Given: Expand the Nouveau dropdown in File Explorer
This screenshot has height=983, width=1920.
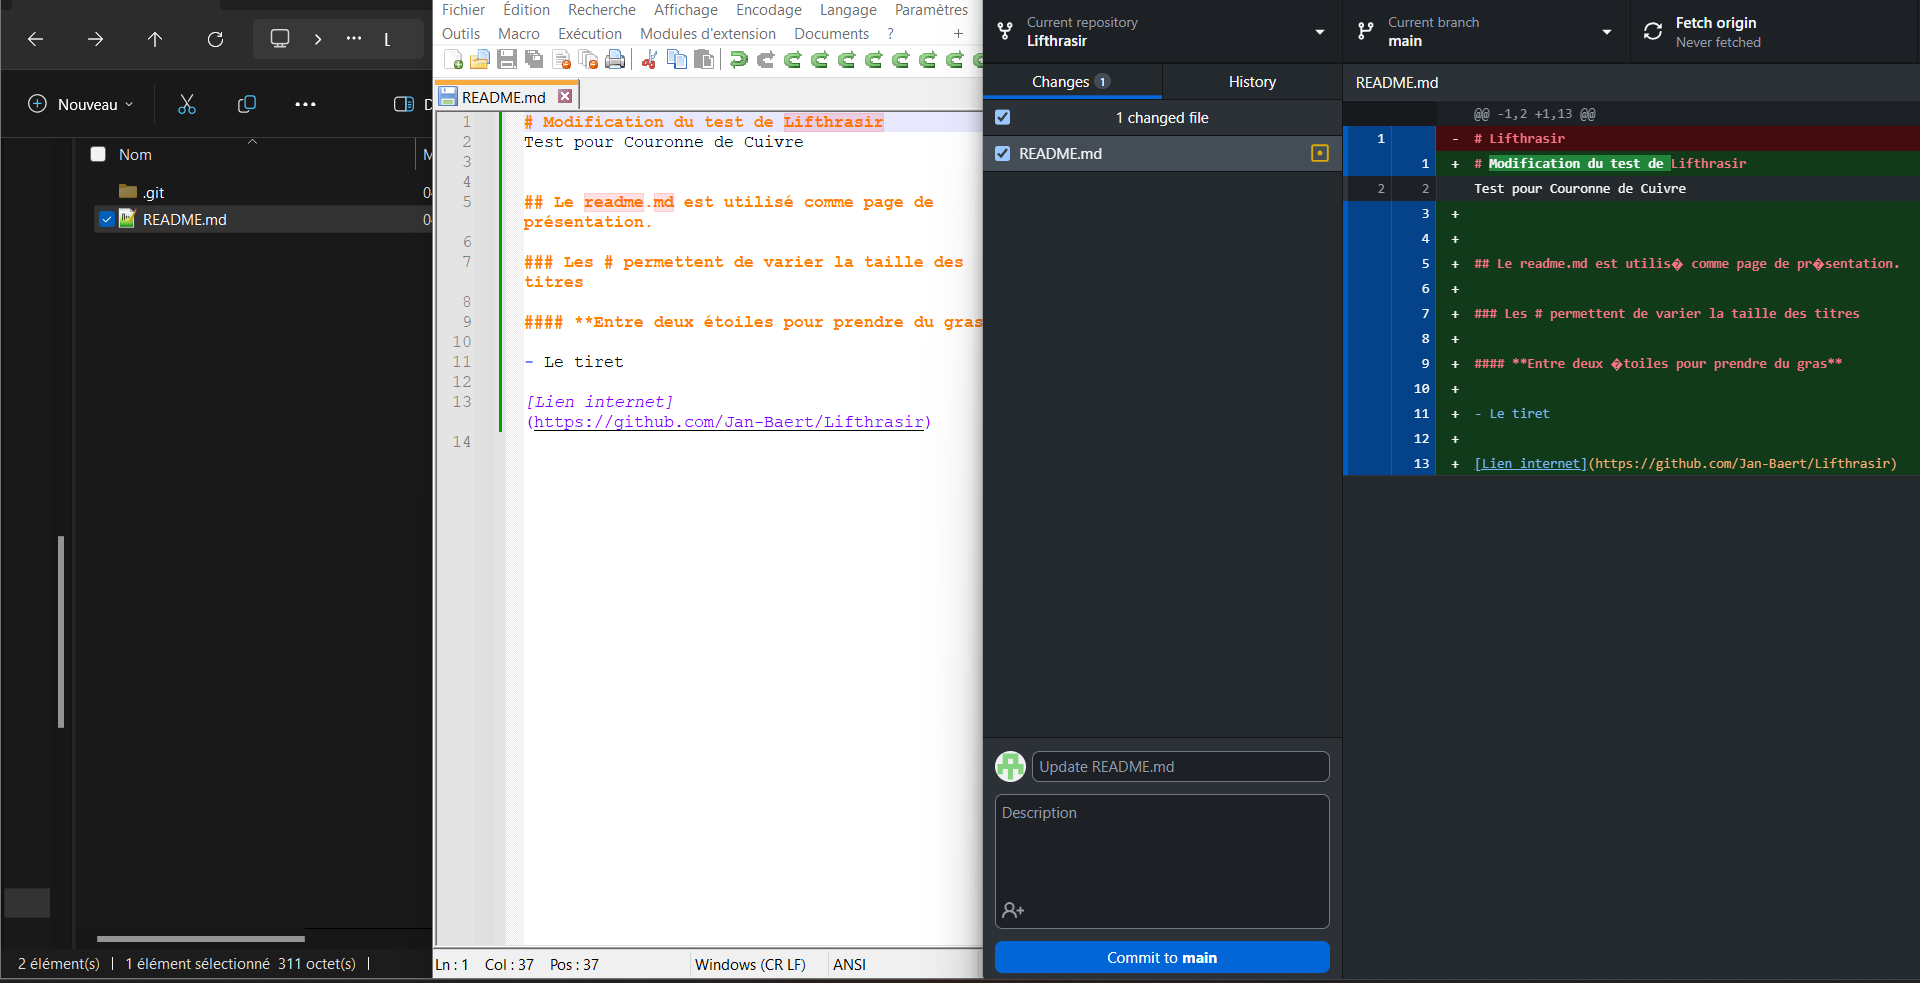Looking at the screenshot, I should click(81, 104).
